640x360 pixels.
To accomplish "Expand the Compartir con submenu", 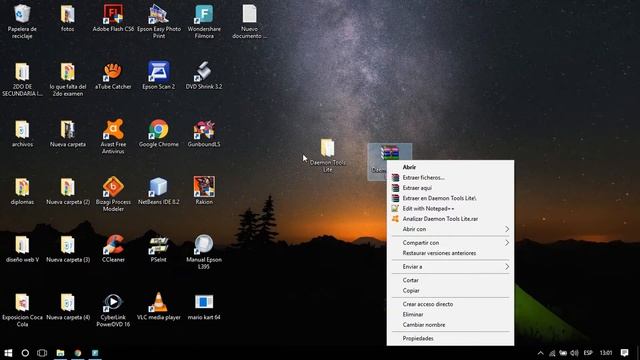I will click(x=450, y=242).
